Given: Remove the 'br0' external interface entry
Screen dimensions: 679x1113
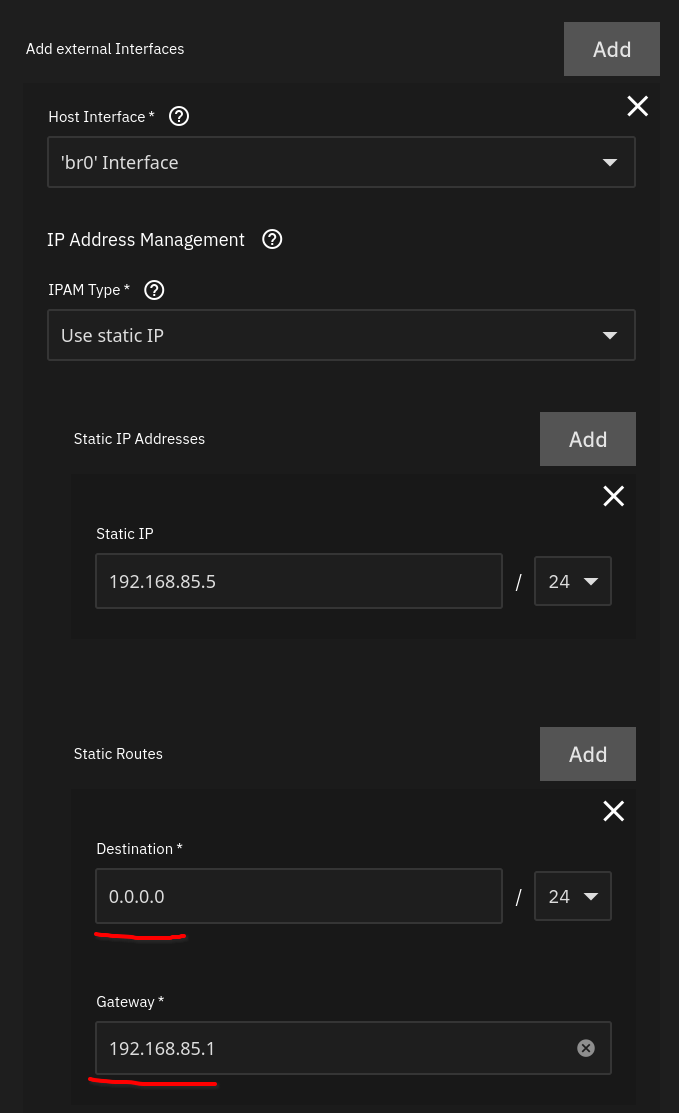Looking at the screenshot, I should pyautogui.click(x=637, y=106).
